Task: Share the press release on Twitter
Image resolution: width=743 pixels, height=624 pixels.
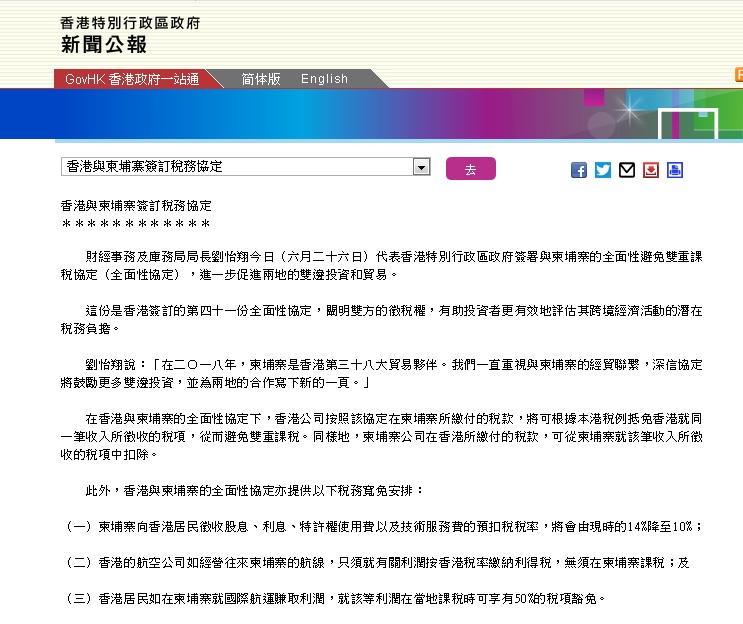Action: tap(603, 170)
